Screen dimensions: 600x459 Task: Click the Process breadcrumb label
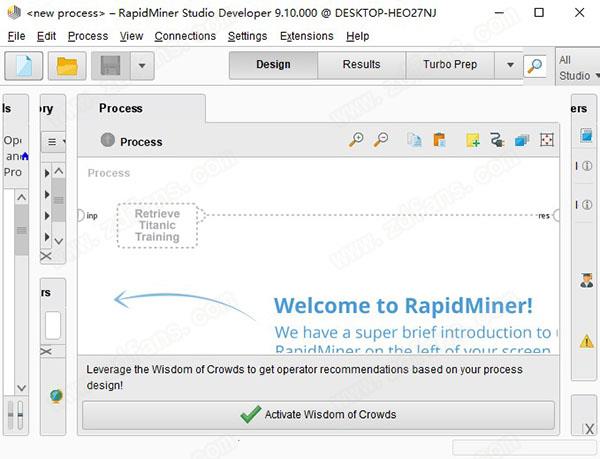coord(141,142)
